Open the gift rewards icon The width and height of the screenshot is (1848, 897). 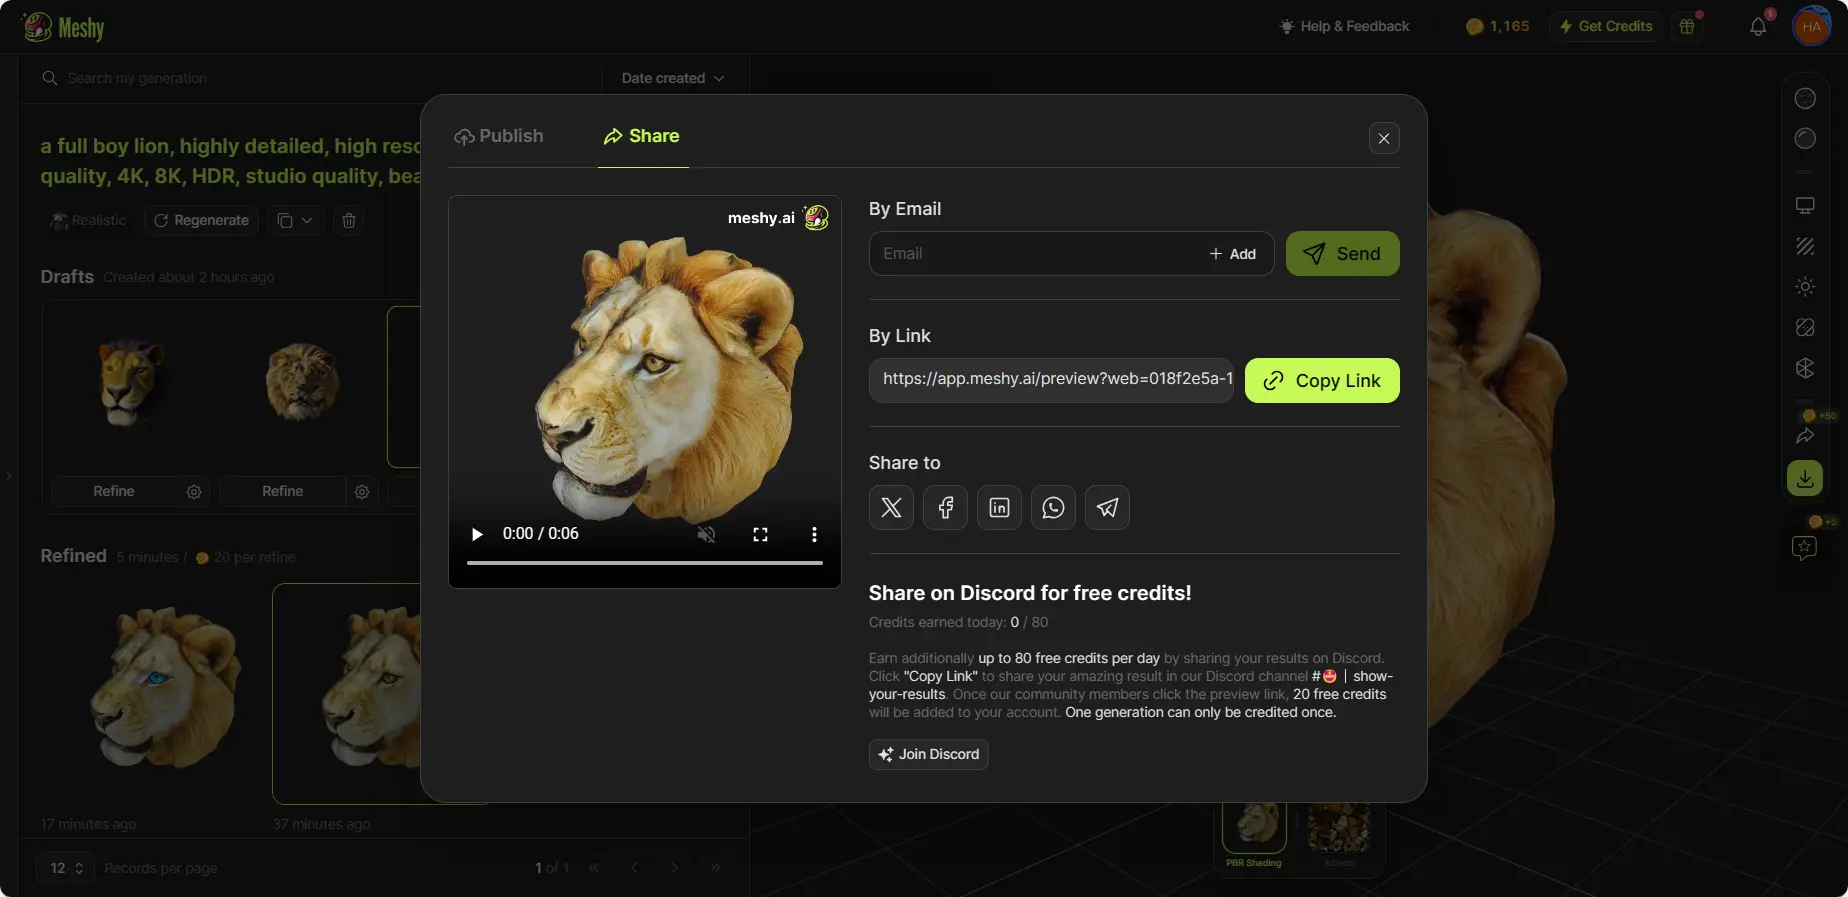coord(1687,27)
